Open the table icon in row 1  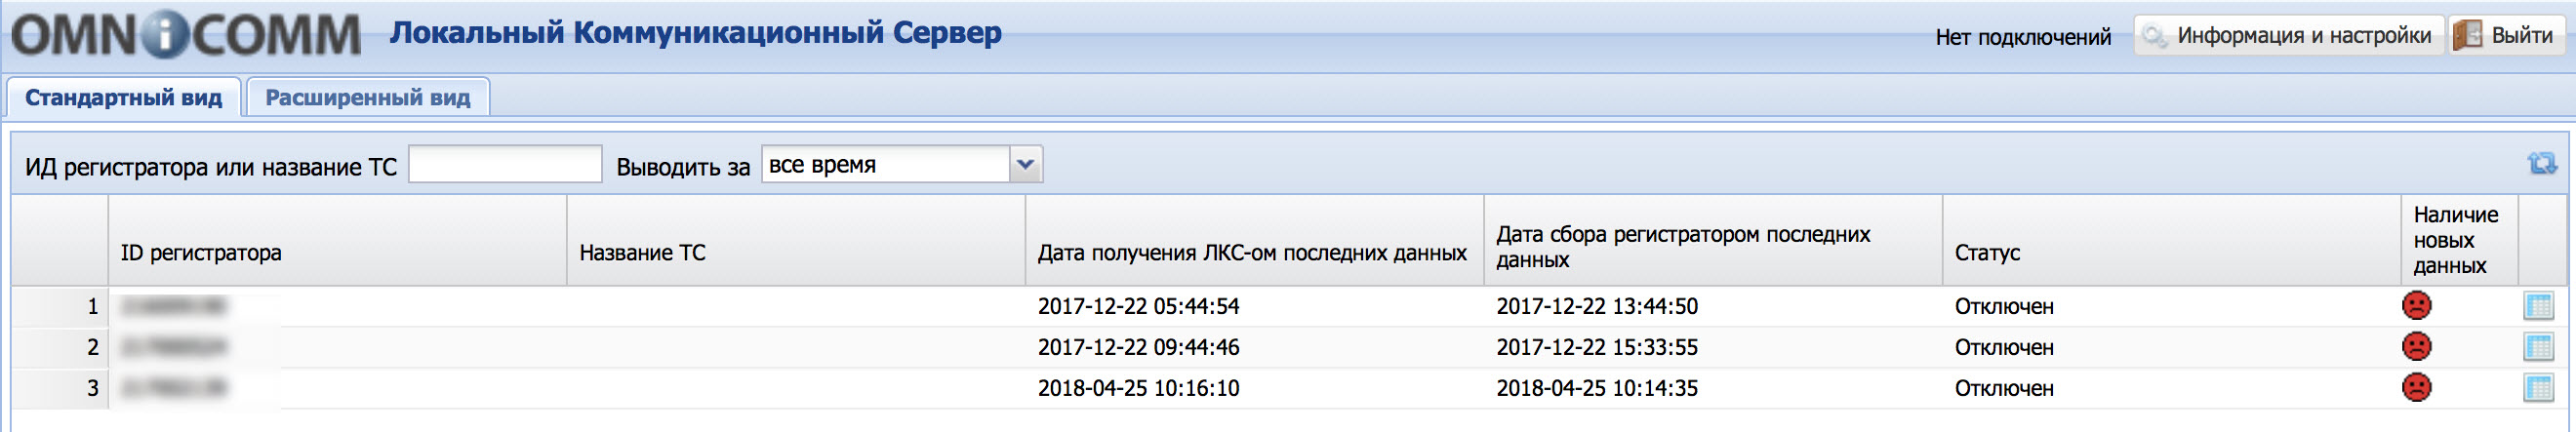[2538, 306]
